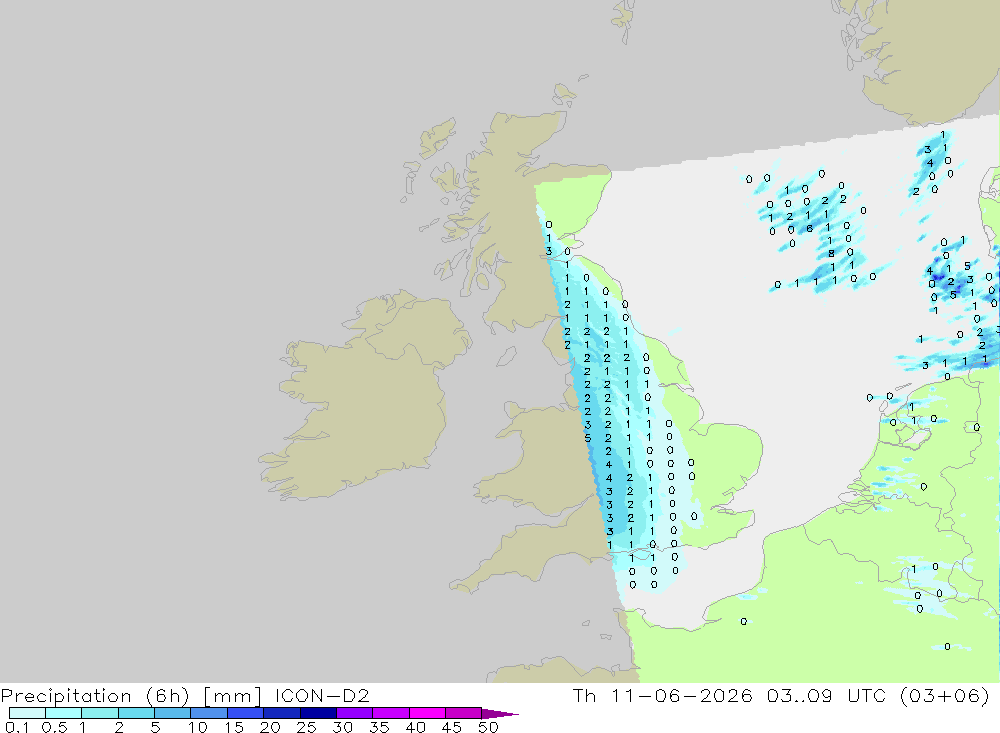This screenshot has height=733, width=1000.
Task: Click the '25' legend scale label
Action: click(306, 727)
